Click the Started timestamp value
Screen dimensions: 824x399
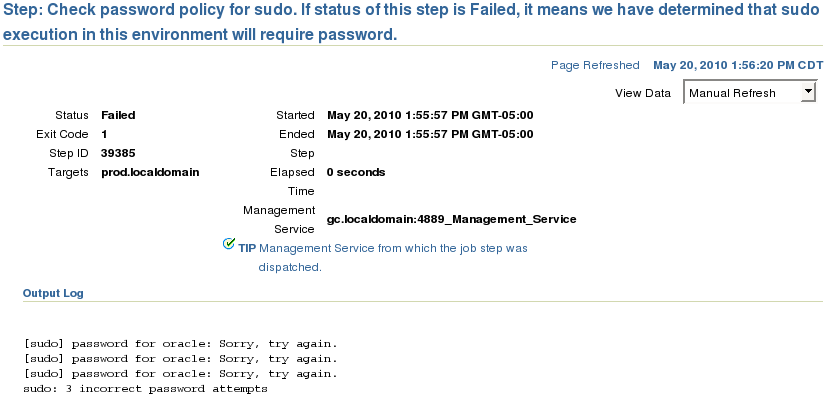430,115
